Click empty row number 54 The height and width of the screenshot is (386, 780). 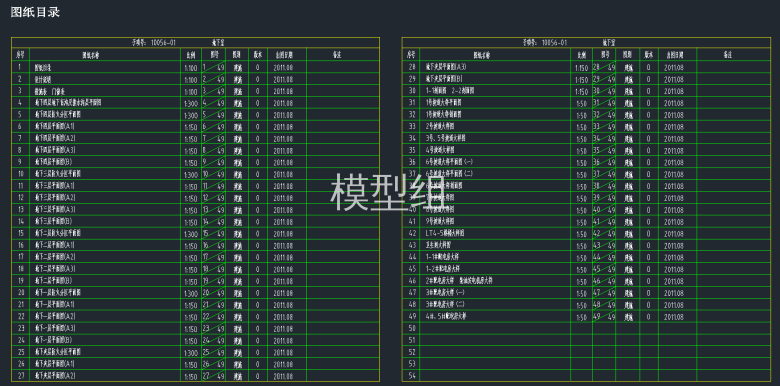pos(411,376)
